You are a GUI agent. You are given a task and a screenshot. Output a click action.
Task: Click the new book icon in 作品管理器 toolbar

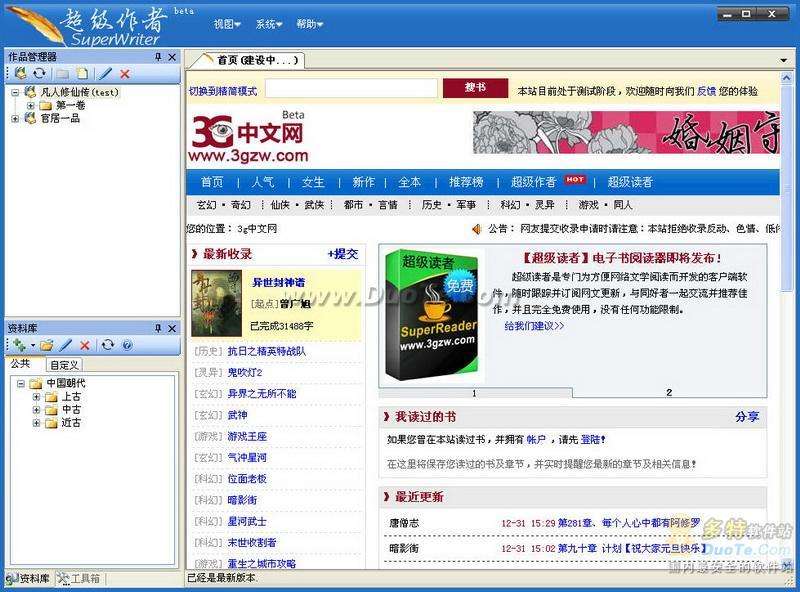pyautogui.click(x=20, y=73)
